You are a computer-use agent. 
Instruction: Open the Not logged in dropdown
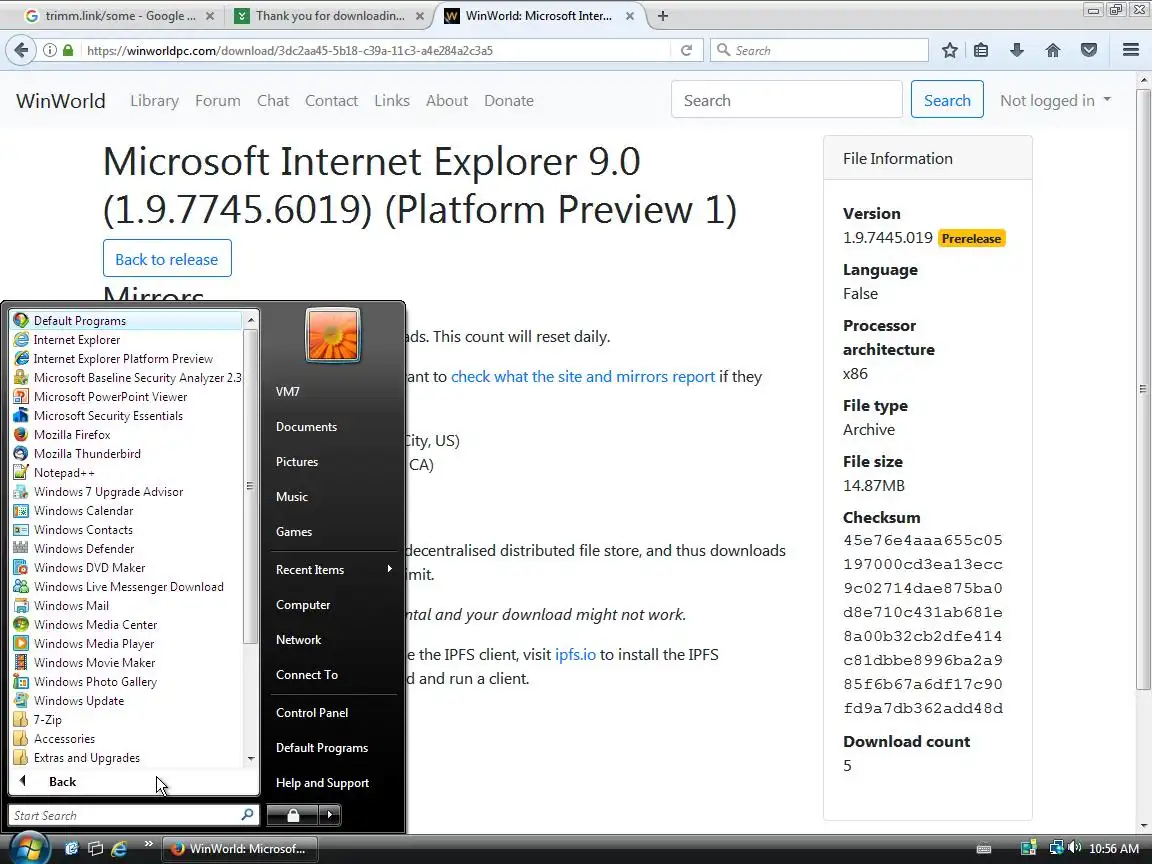[x=1055, y=101]
